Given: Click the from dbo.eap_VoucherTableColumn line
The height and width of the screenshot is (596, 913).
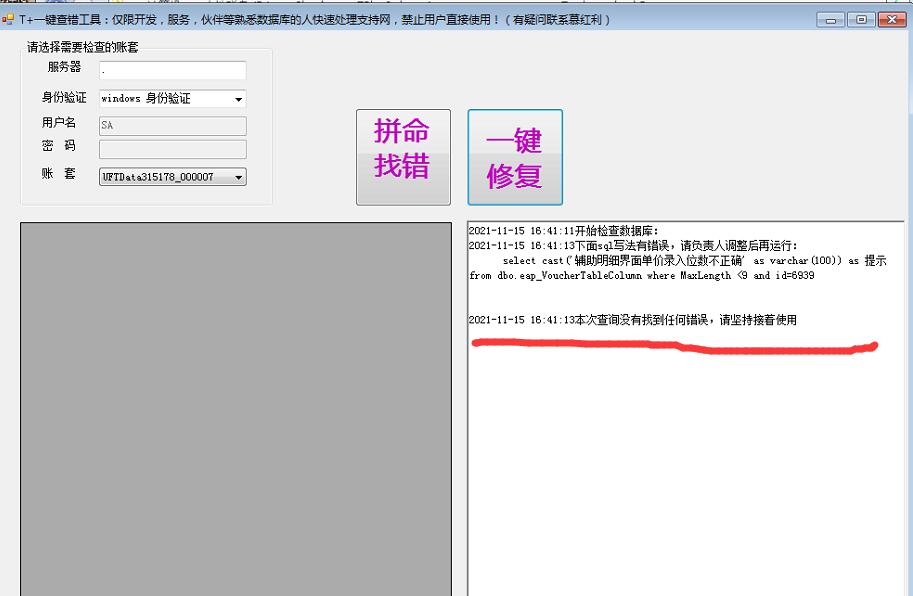Looking at the screenshot, I should click(x=642, y=275).
